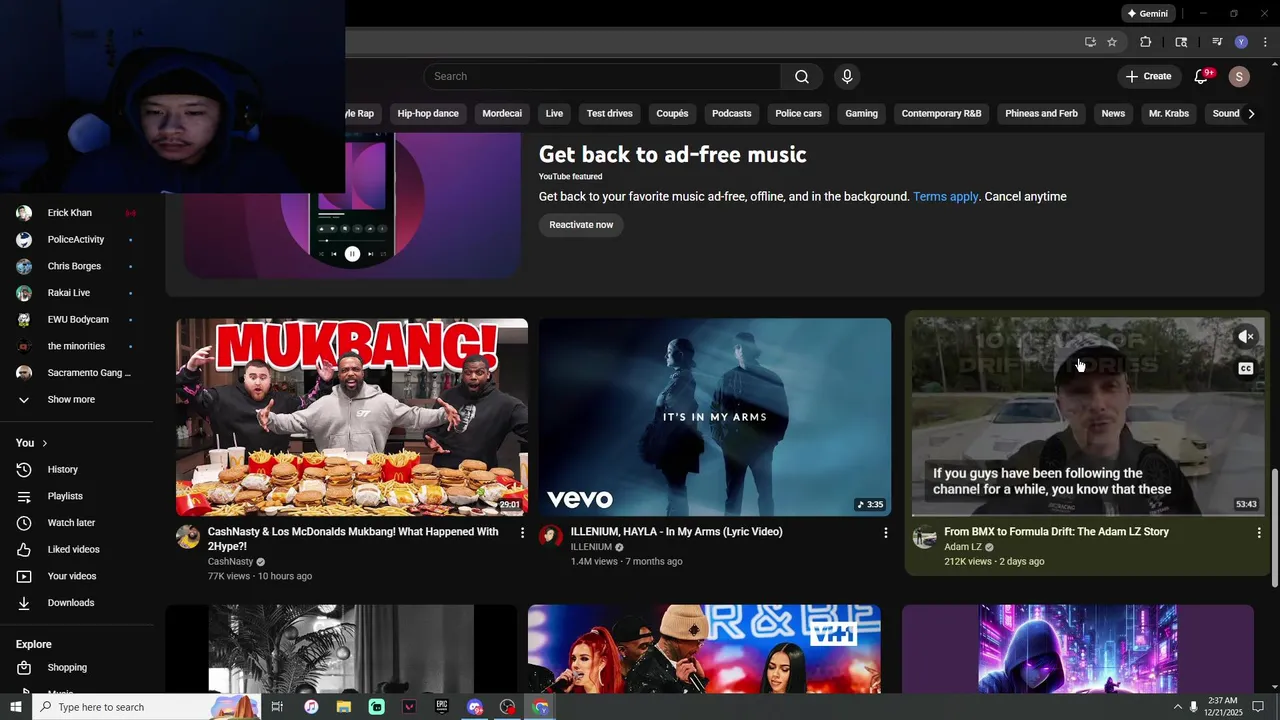Launch Epic Games from the taskbar
Image resolution: width=1280 pixels, height=720 pixels.
(x=442, y=707)
